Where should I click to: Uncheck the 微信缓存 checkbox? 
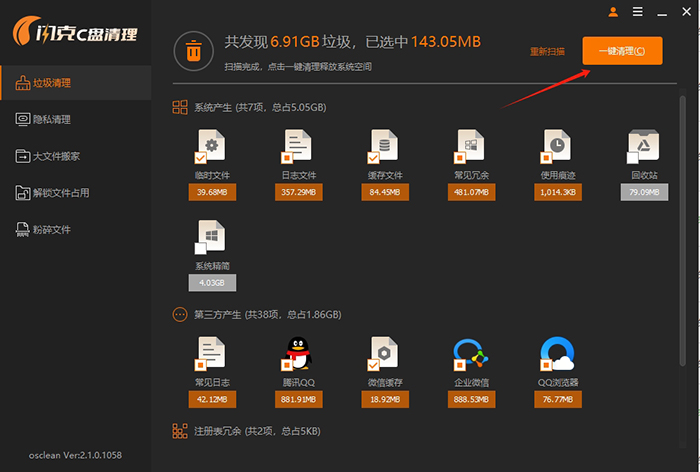pyautogui.click(x=373, y=365)
